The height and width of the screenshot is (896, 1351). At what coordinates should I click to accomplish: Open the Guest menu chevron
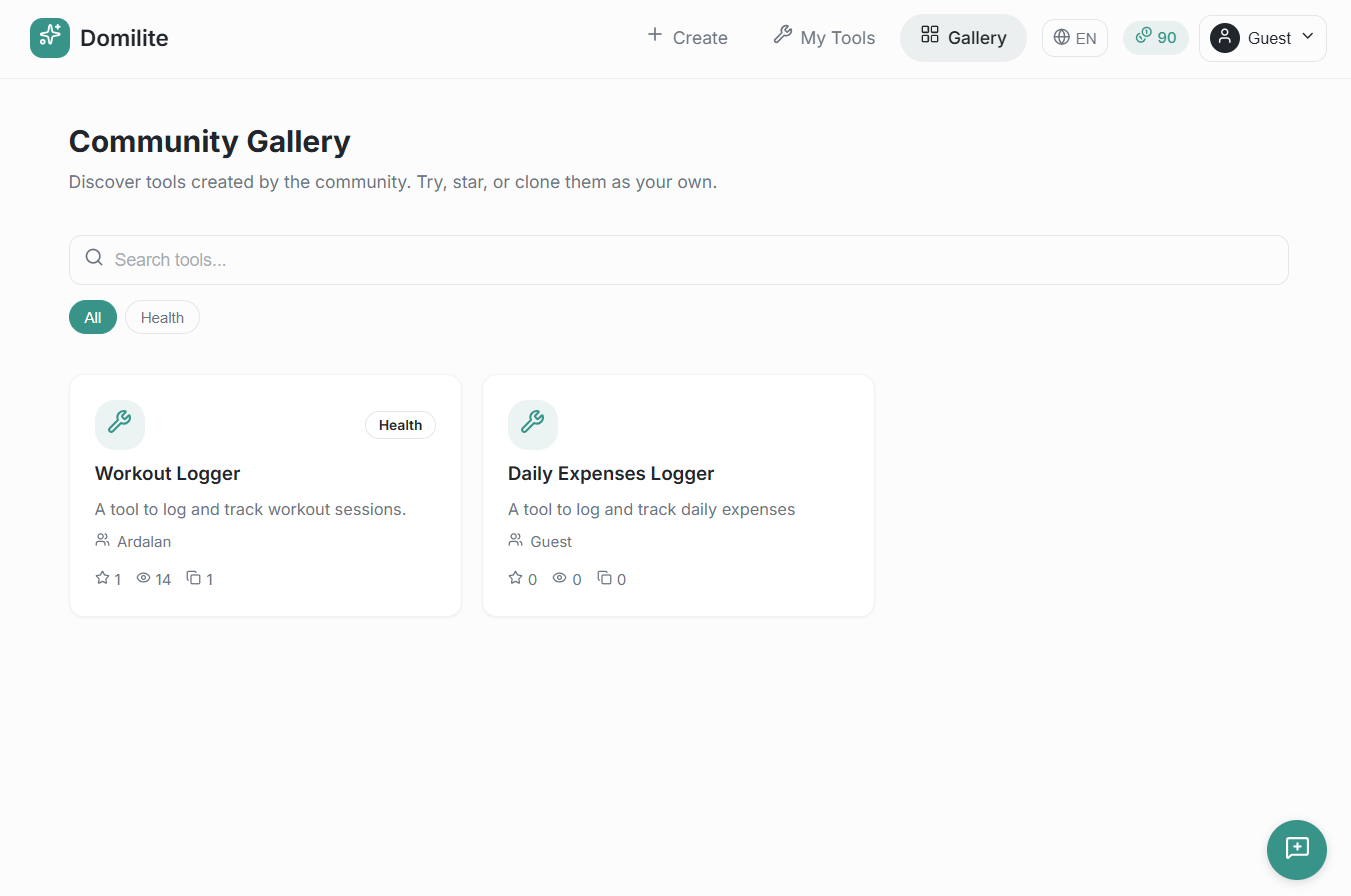point(1307,38)
